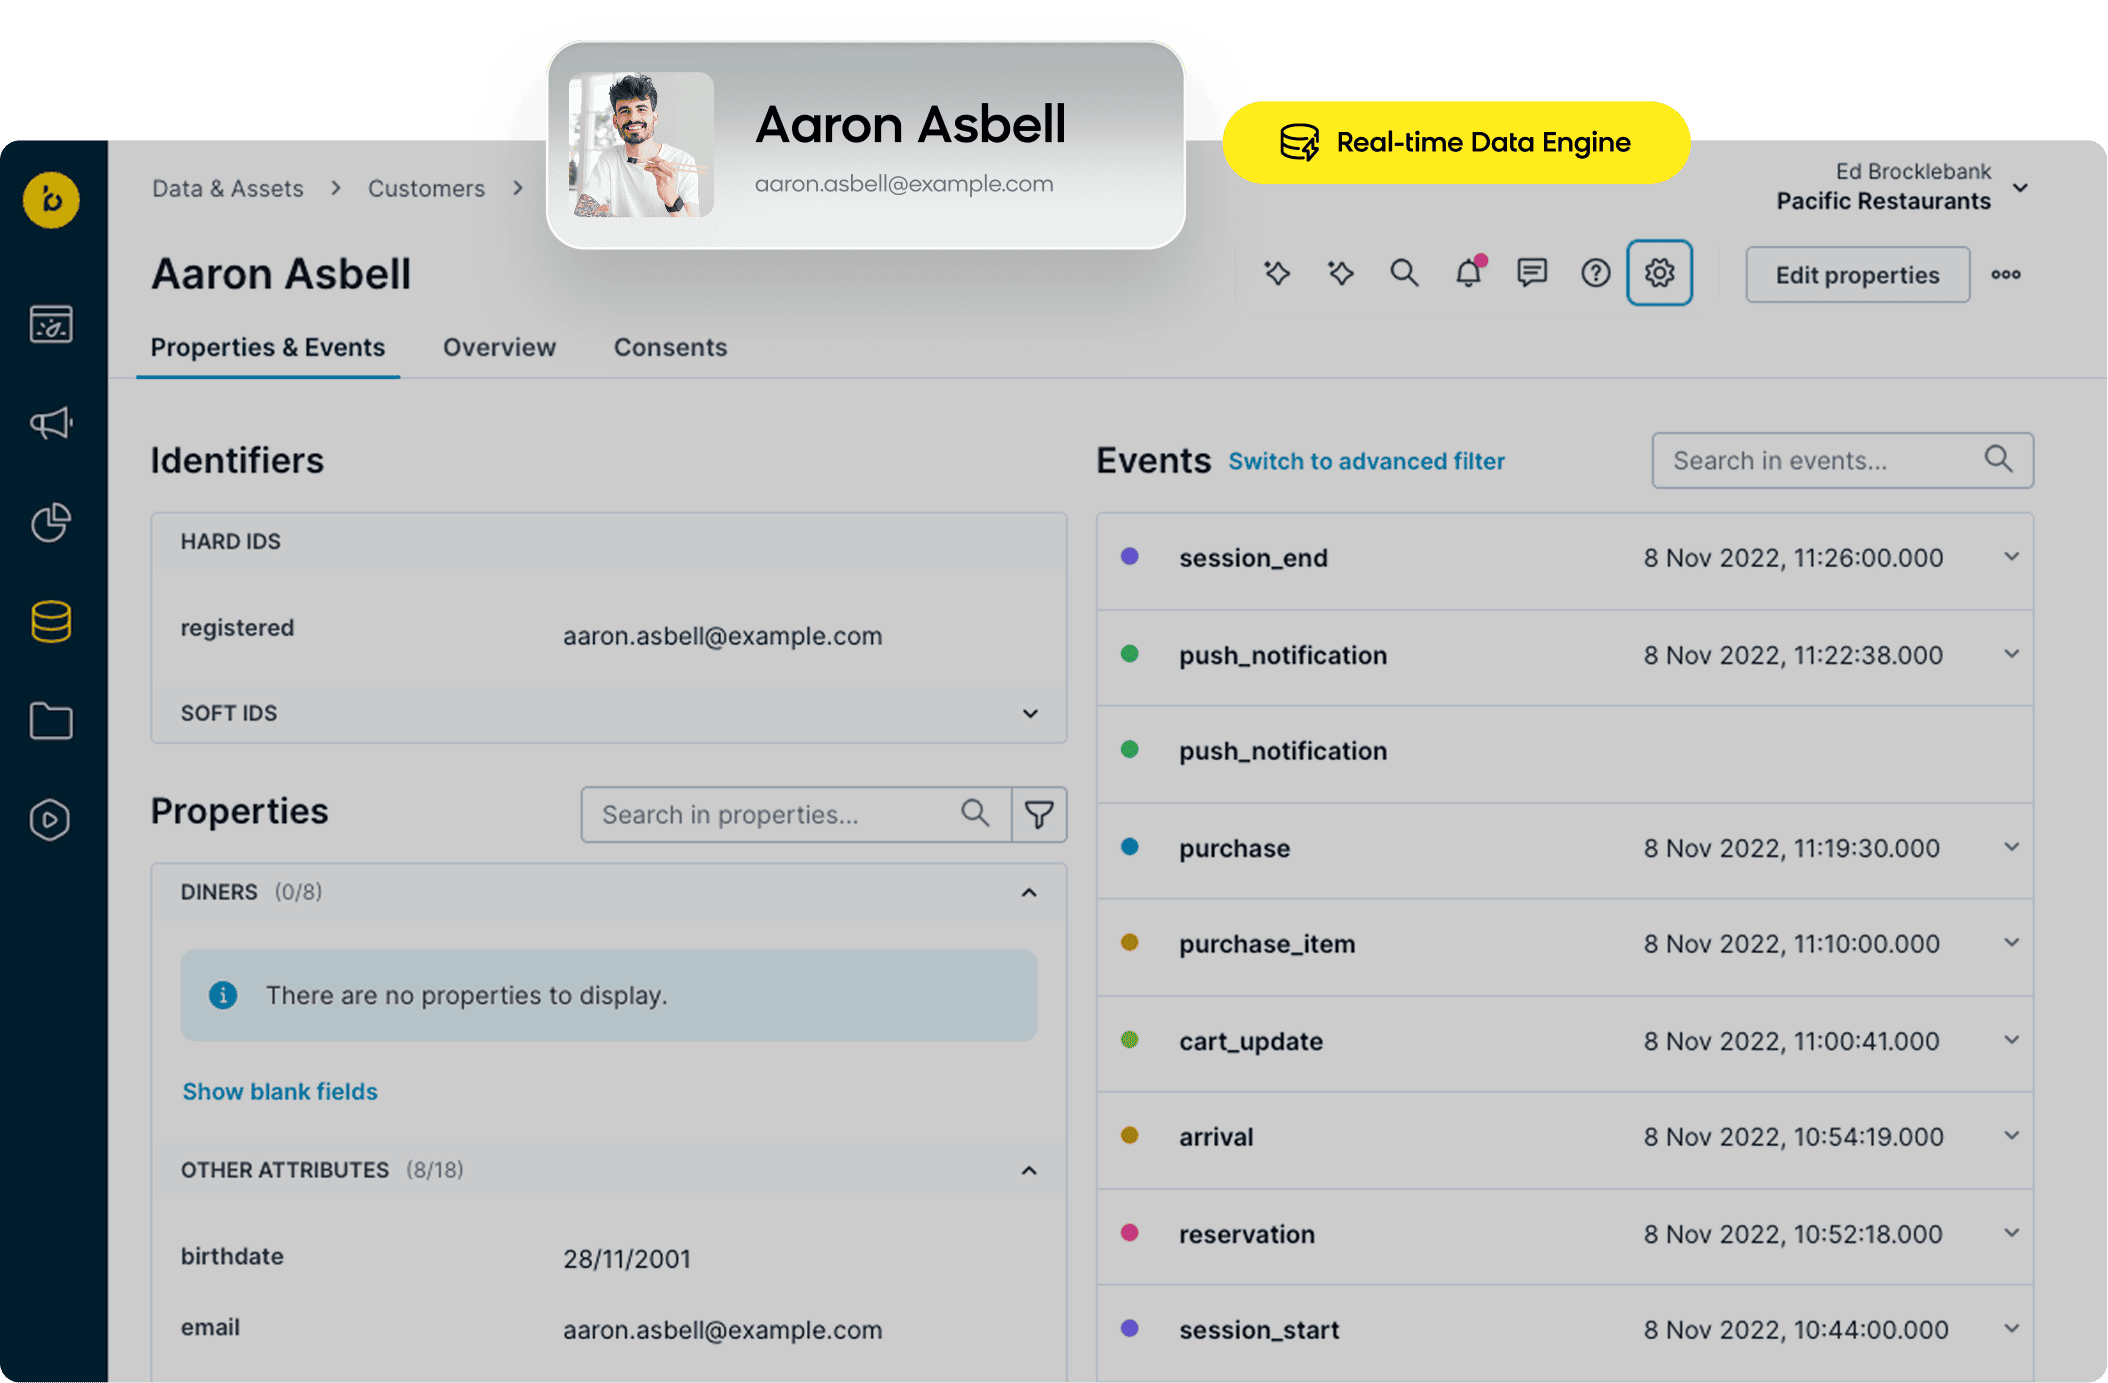Collapse the DINERS properties group
This screenshot has width=2108, height=1383.
[1029, 893]
